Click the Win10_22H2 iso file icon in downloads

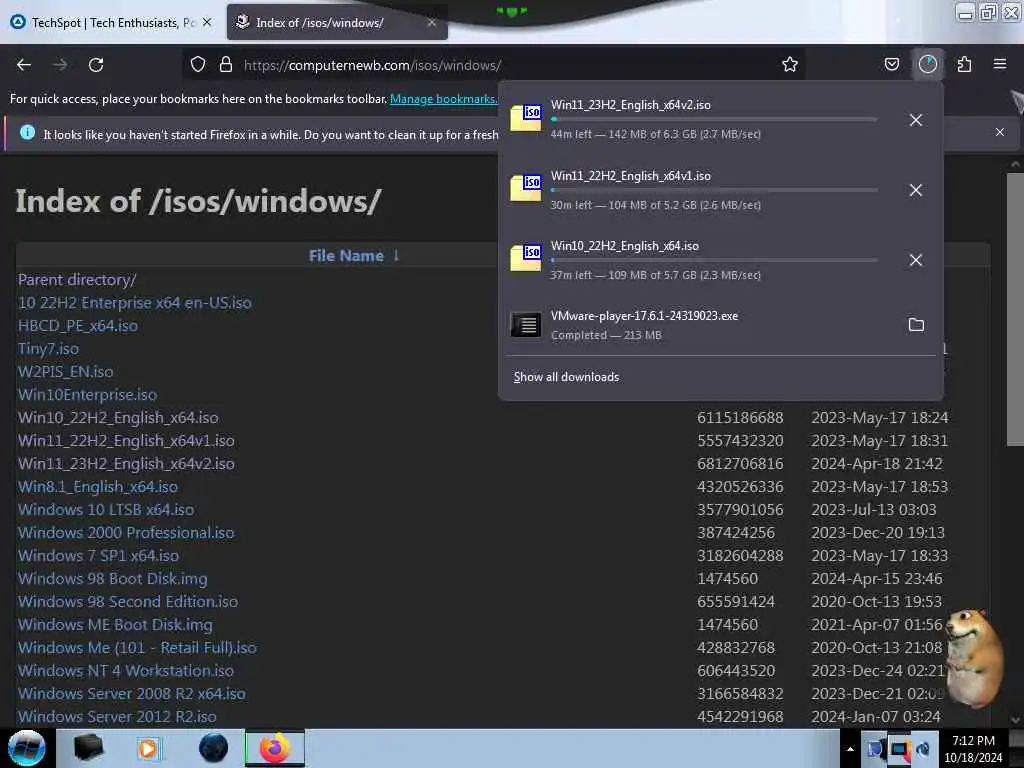(x=526, y=258)
